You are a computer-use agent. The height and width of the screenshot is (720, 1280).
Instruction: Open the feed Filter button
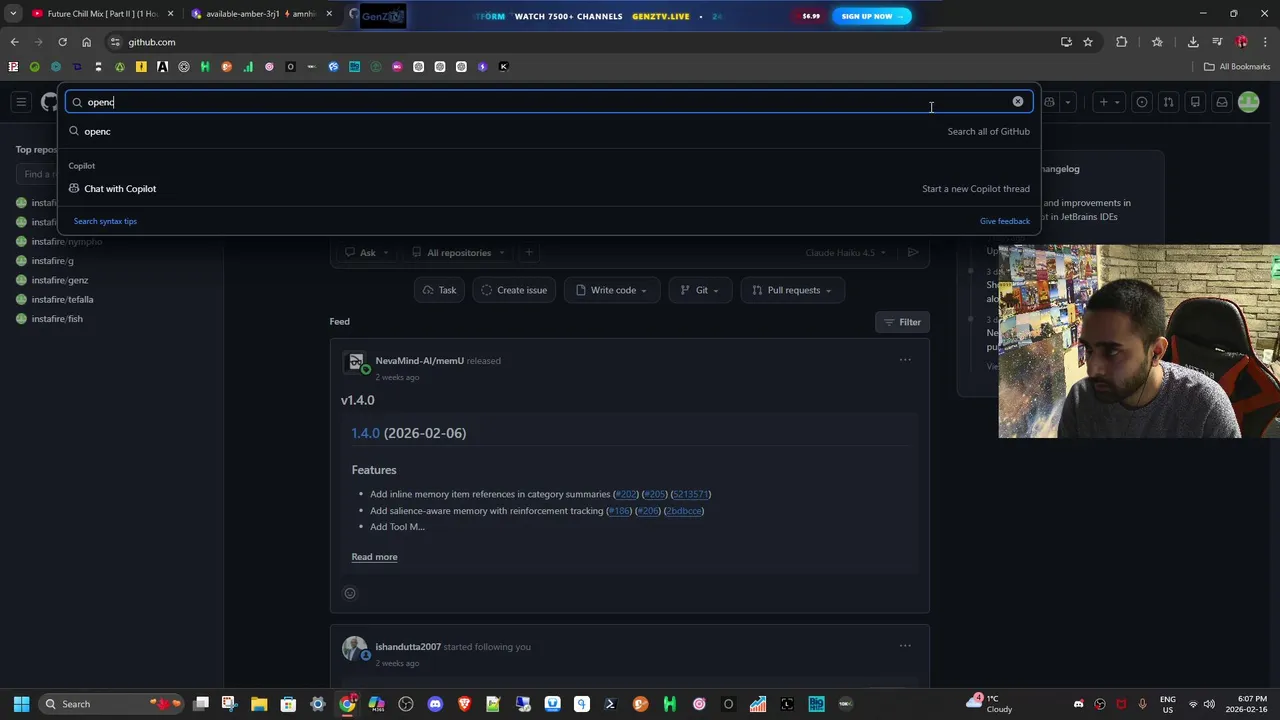[902, 322]
